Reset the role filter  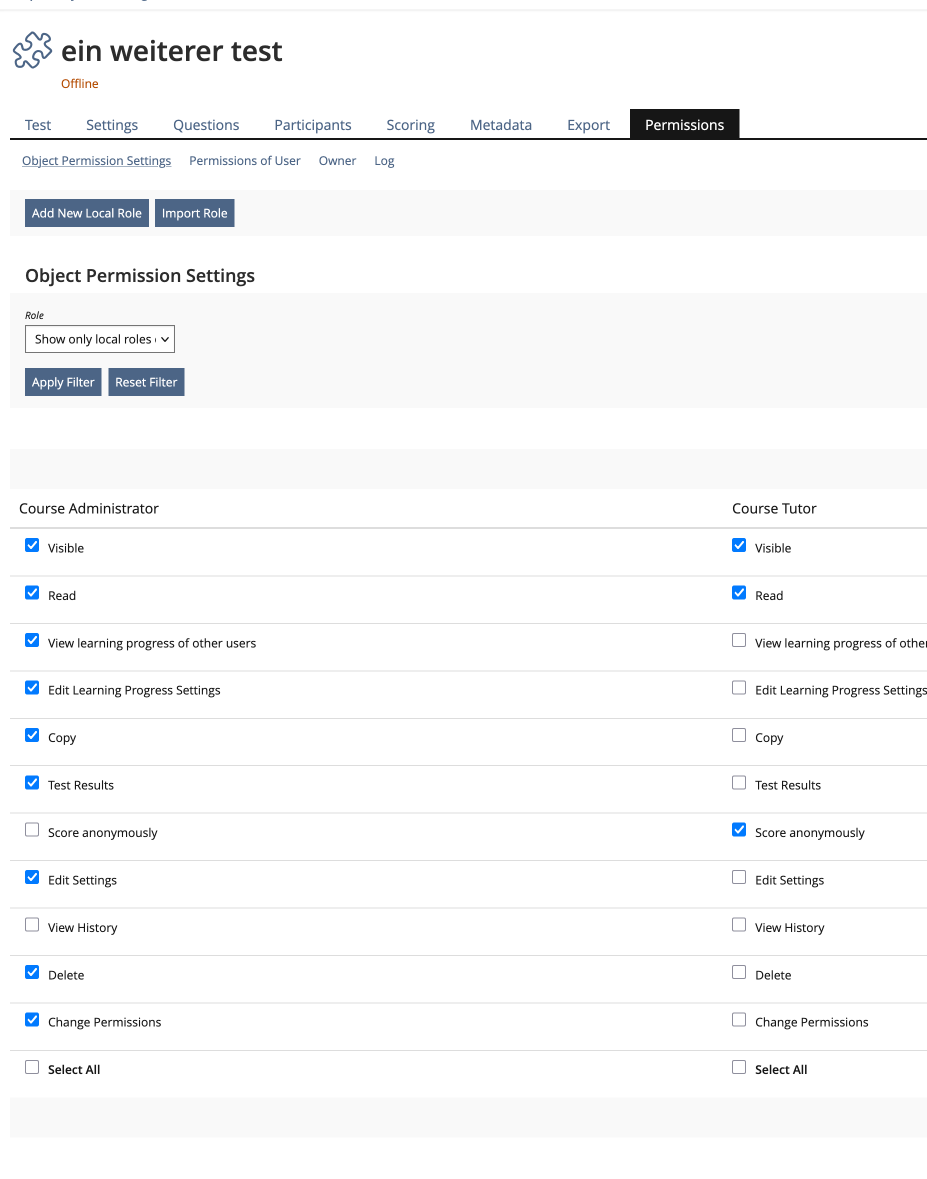pos(145,381)
